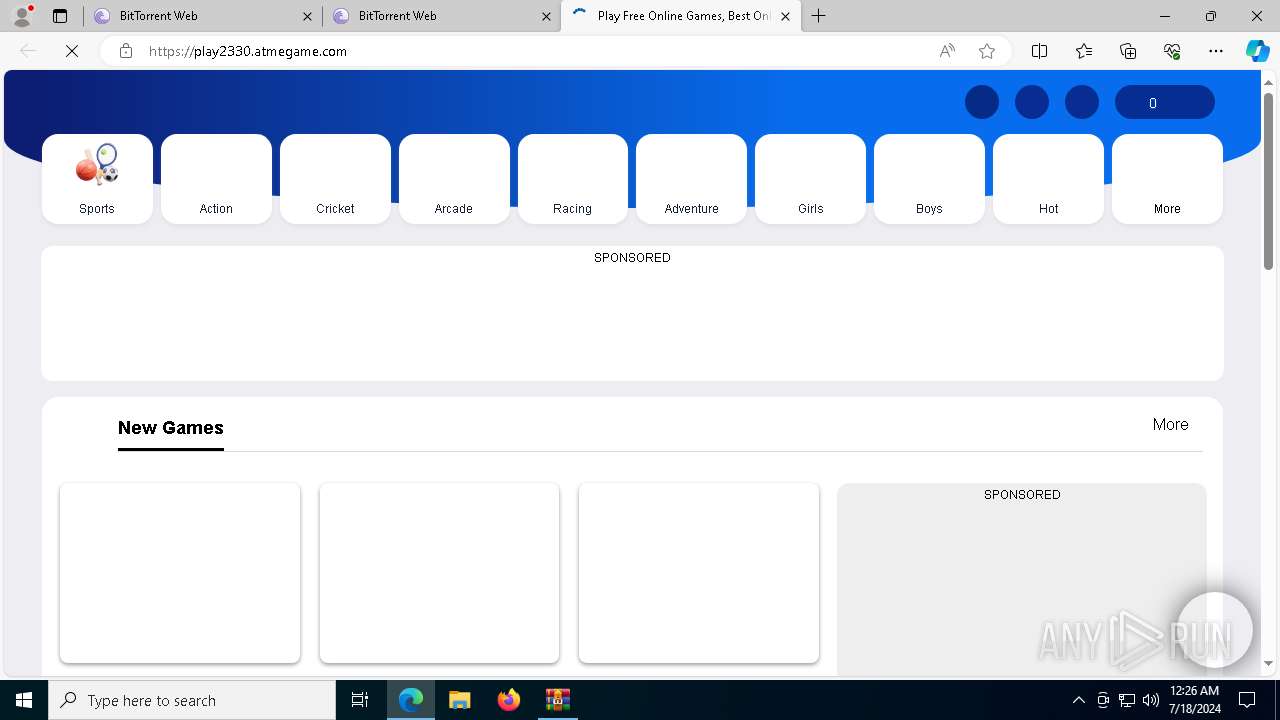Image resolution: width=1280 pixels, height=720 pixels.
Task: Open WinRAR from the taskbar
Action: [557, 700]
